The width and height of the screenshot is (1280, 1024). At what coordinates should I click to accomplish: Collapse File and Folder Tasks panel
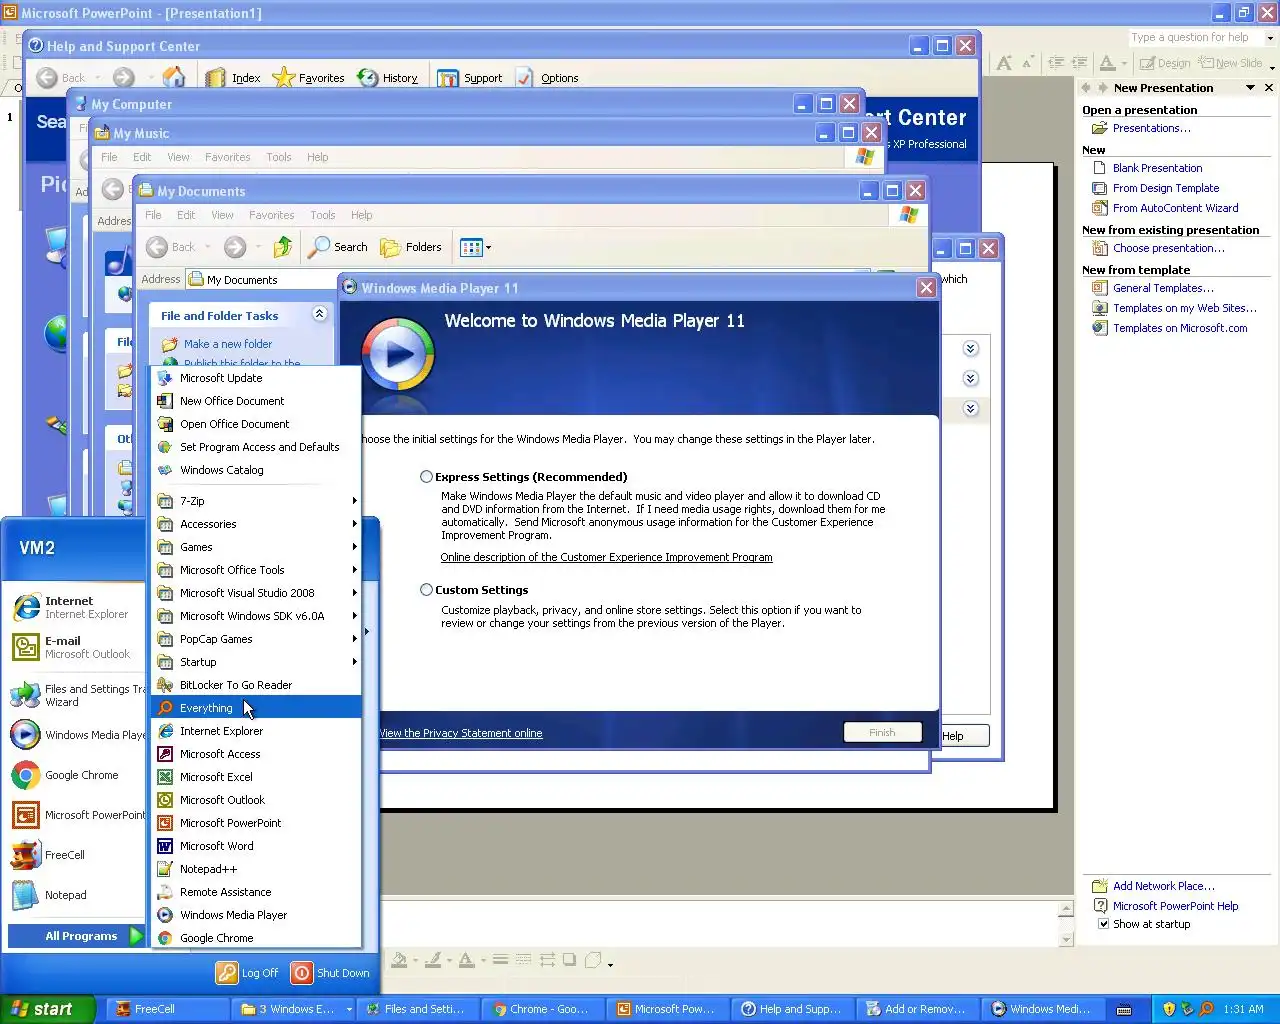point(319,314)
